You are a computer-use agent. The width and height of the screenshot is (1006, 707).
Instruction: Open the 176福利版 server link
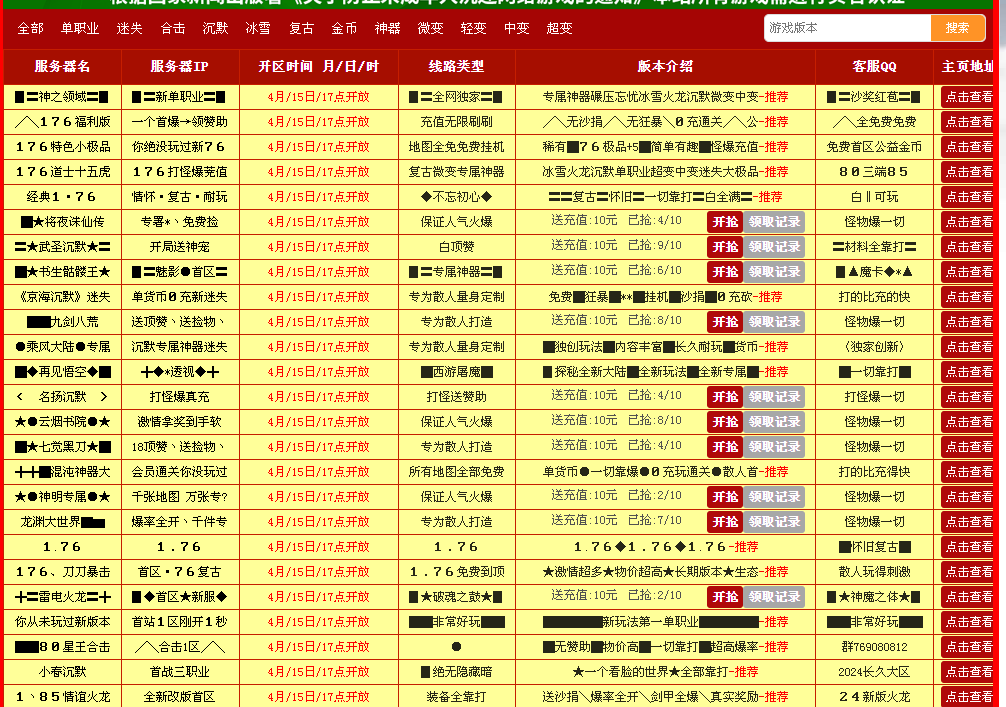[x=62, y=122]
